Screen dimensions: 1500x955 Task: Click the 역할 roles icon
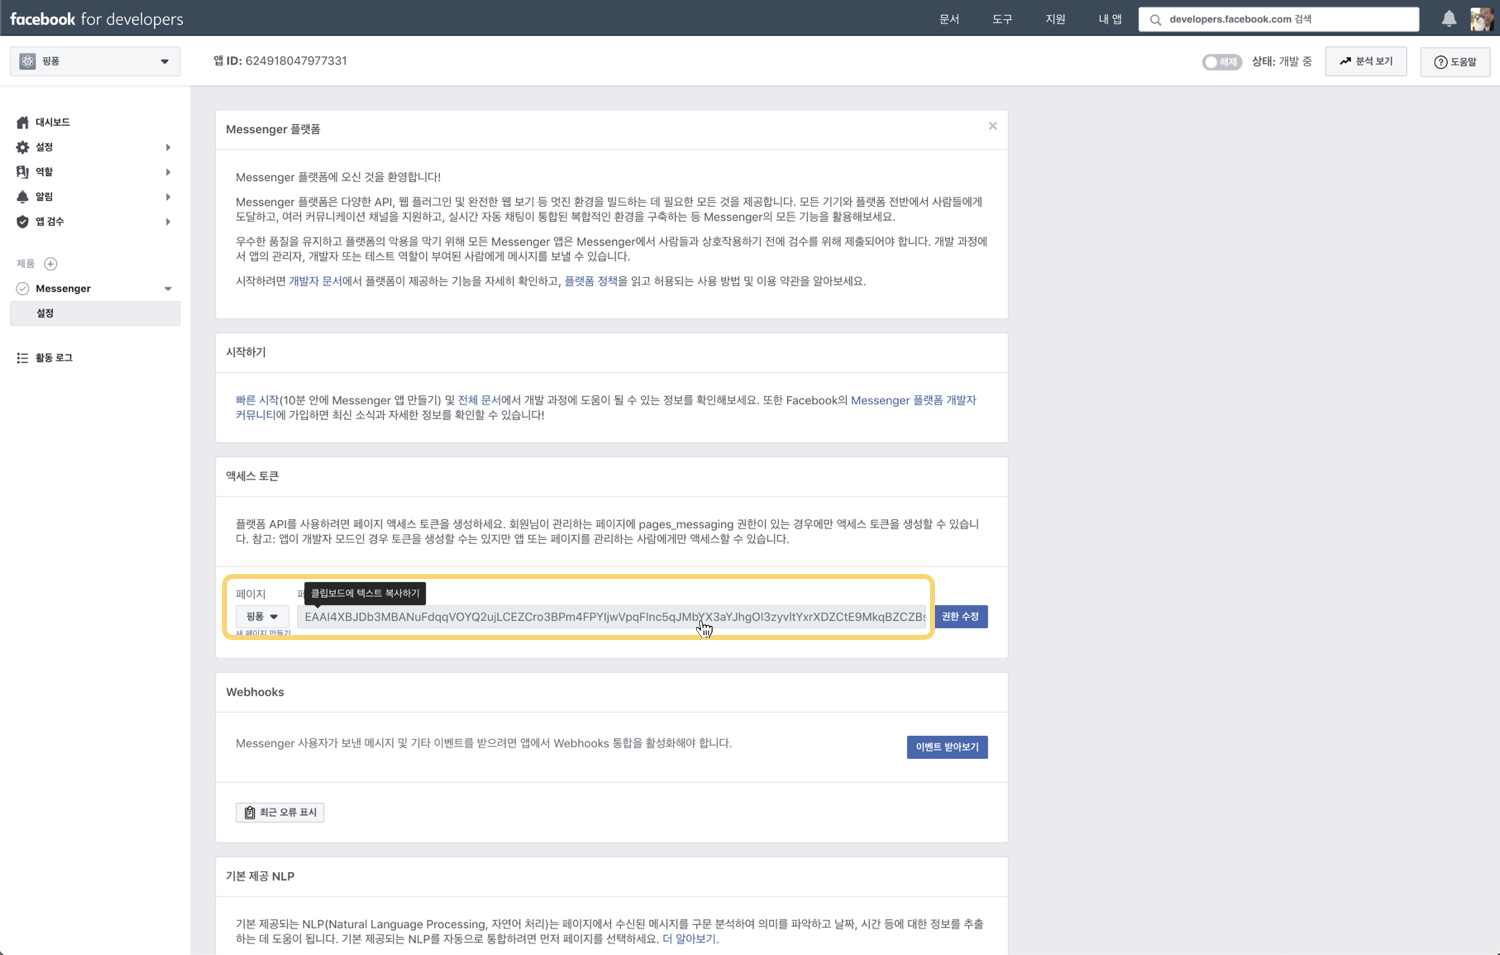pyautogui.click(x=22, y=172)
